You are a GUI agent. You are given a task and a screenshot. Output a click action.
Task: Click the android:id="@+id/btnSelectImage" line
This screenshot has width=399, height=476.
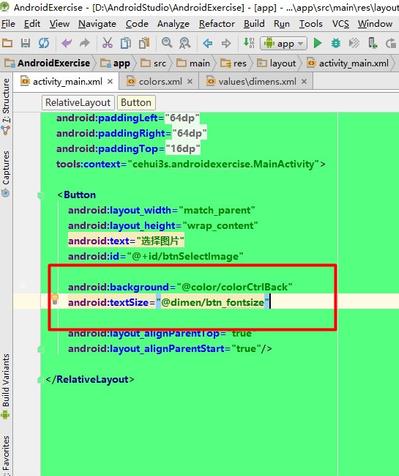click(x=156, y=256)
